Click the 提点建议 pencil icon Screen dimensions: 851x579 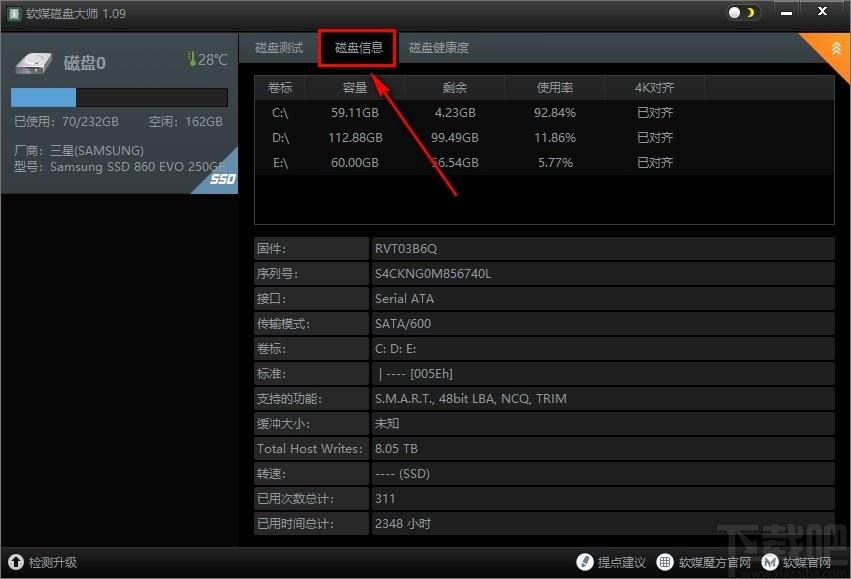click(585, 562)
